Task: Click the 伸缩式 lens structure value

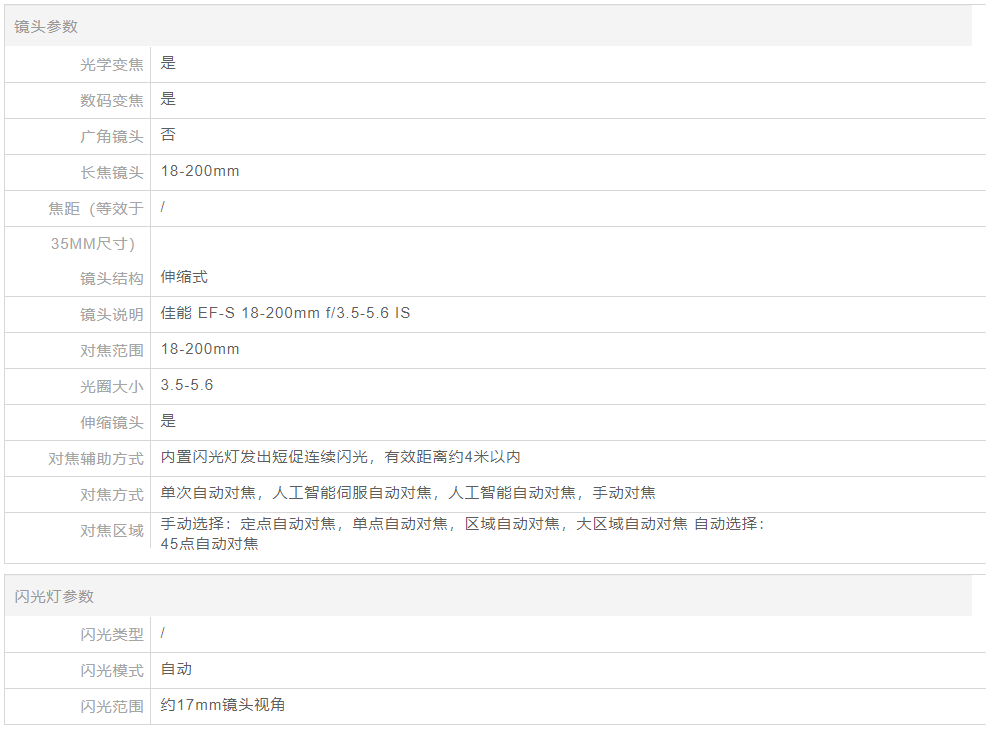Action: (184, 277)
